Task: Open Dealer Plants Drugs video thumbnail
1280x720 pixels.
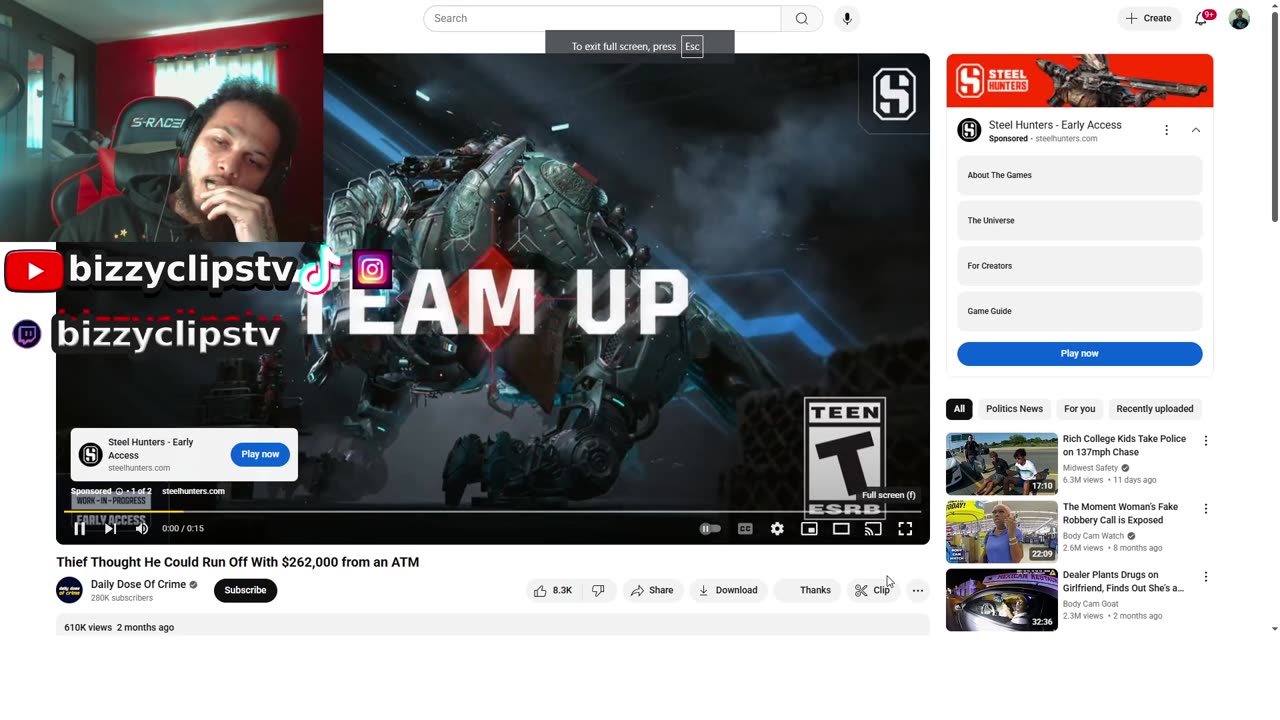Action: tap(1002, 600)
